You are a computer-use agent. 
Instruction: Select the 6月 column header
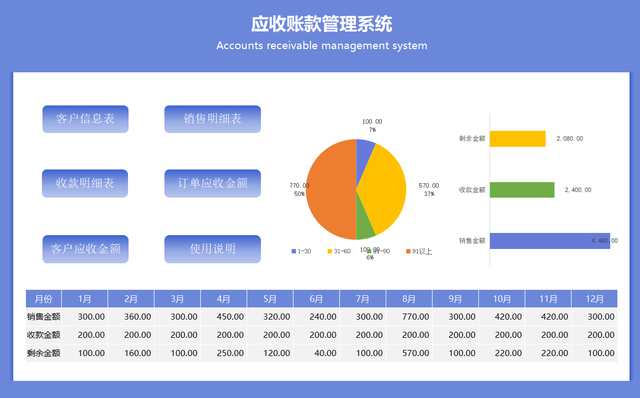click(316, 299)
